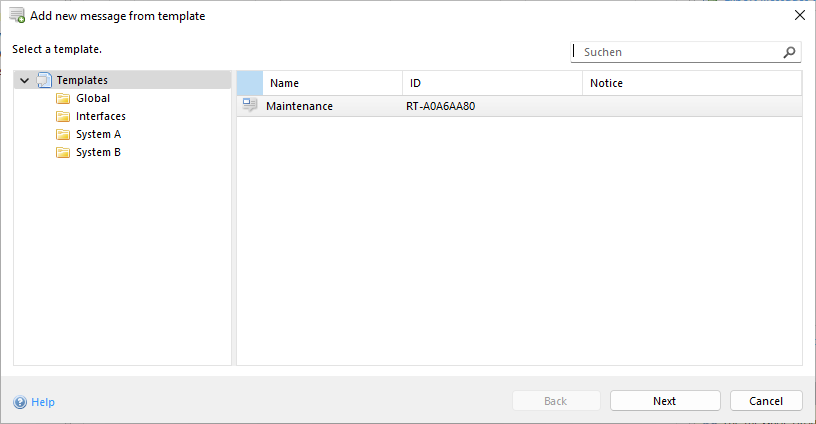Image resolution: width=816 pixels, height=424 pixels.
Task: Click the System A folder icon
Action: pos(63,134)
